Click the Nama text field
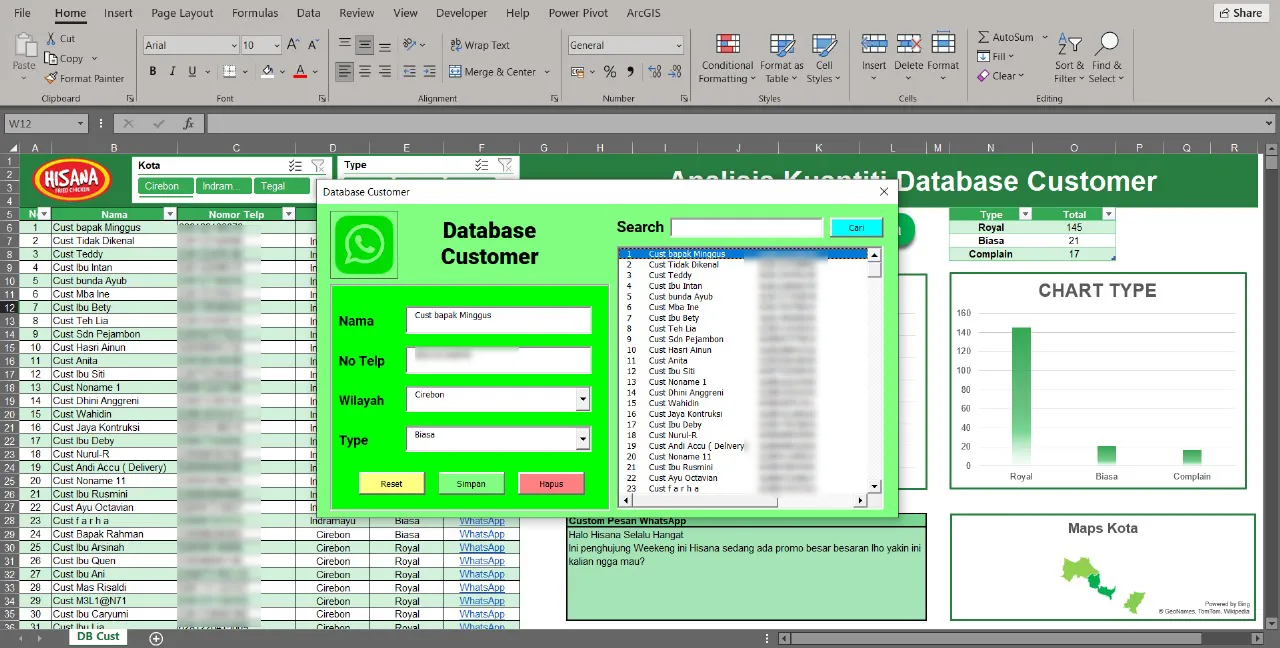The image size is (1280, 648). [x=499, y=320]
